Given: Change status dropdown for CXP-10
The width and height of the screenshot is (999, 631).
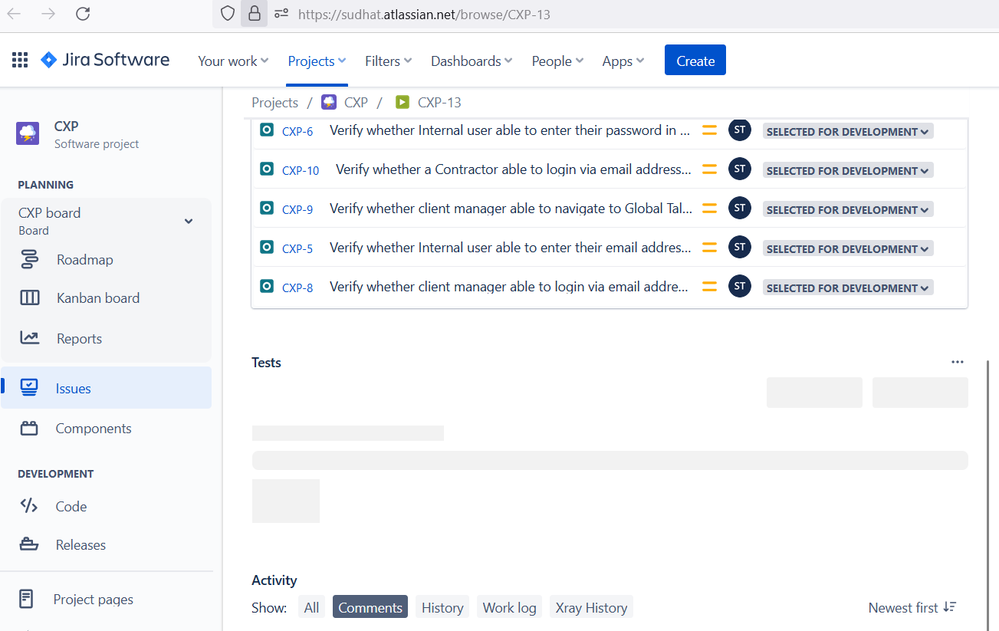Looking at the screenshot, I should pos(847,170).
